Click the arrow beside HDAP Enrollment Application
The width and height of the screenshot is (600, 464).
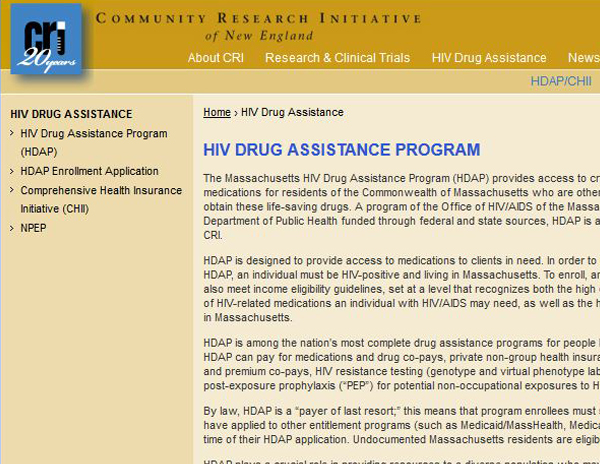click(12, 171)
